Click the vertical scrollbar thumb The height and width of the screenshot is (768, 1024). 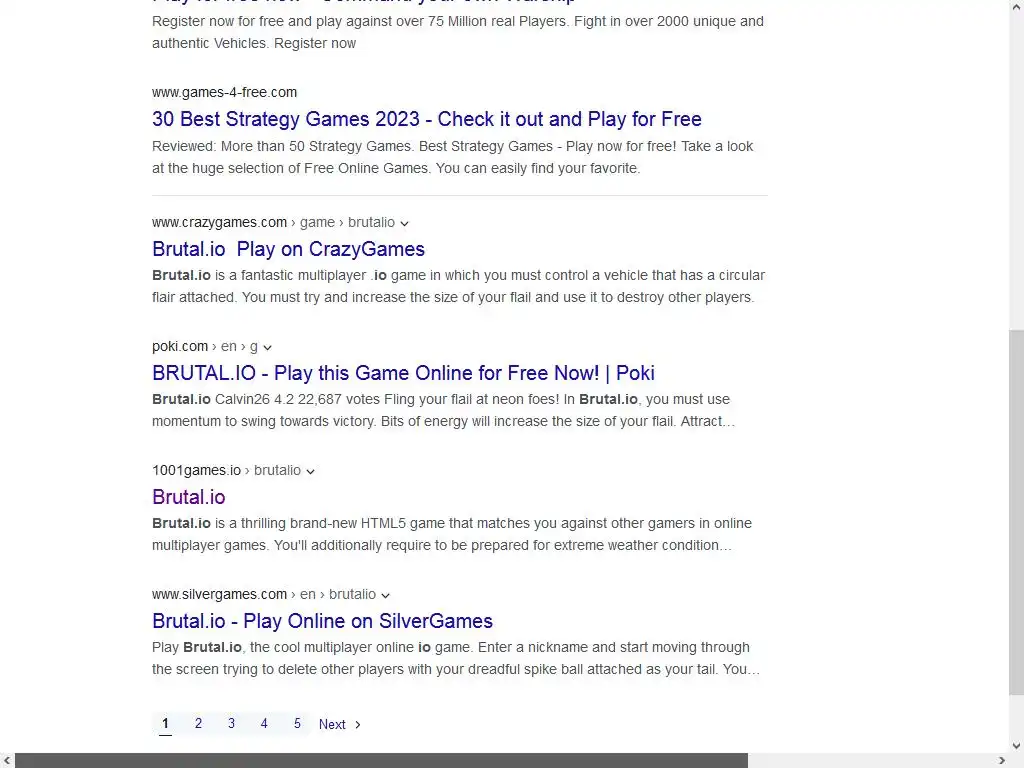[x=1016, y=513]
